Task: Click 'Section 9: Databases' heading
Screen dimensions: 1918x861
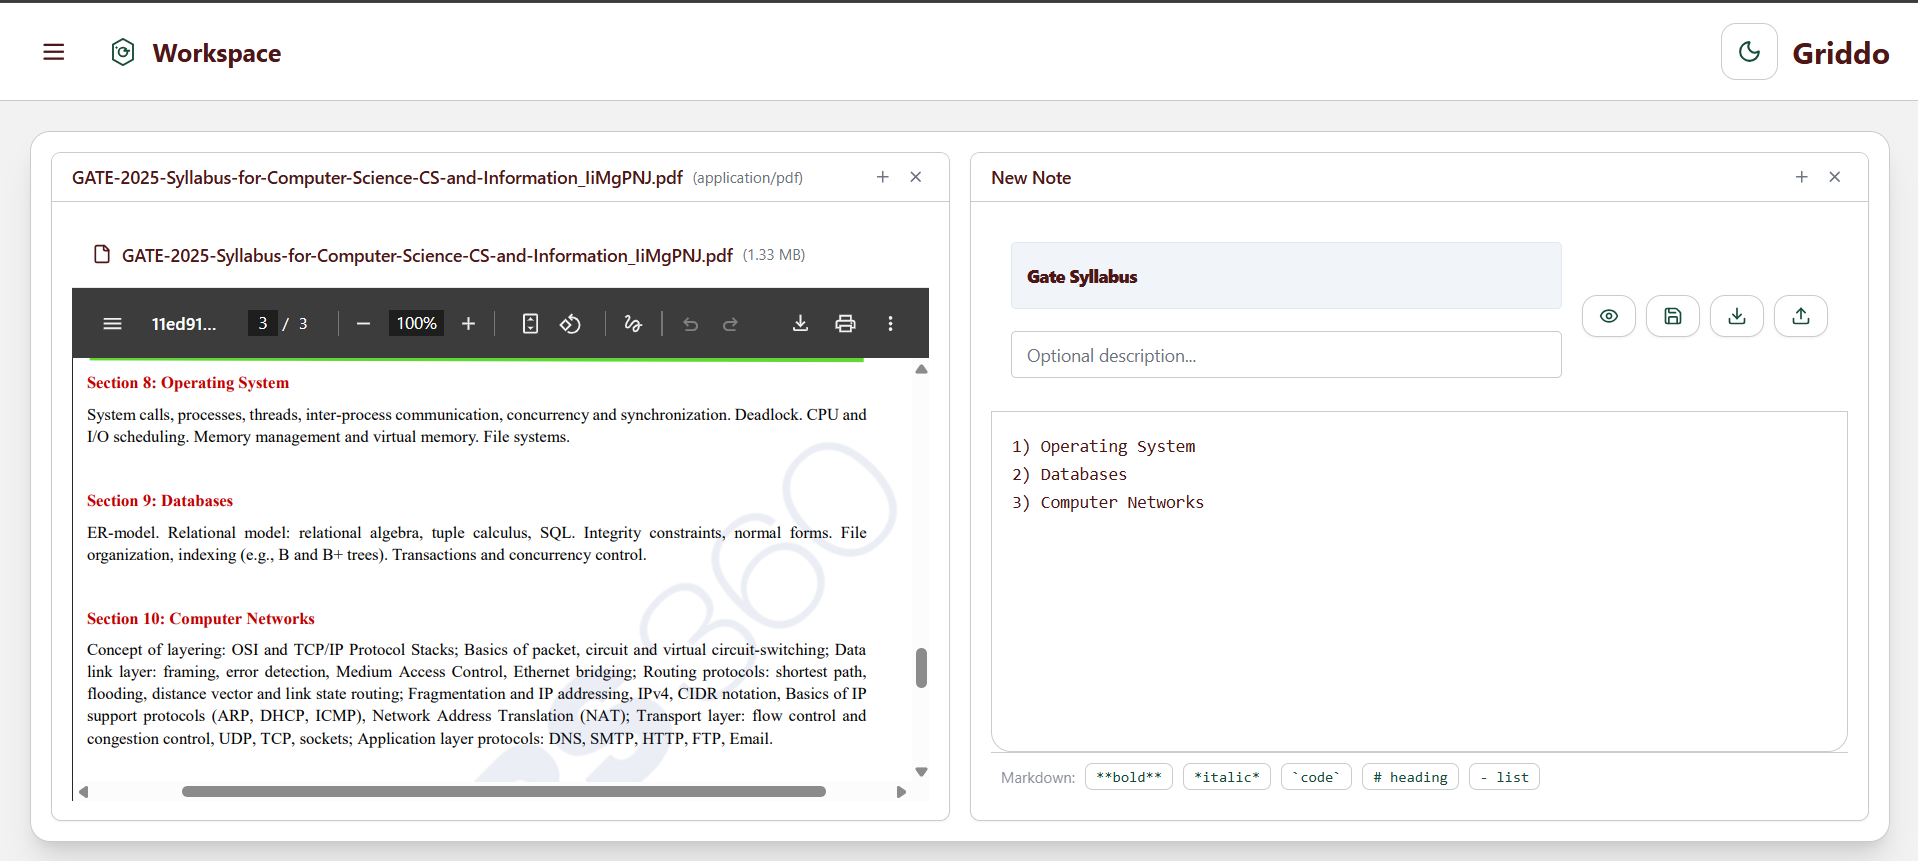Action: (160, 501)
